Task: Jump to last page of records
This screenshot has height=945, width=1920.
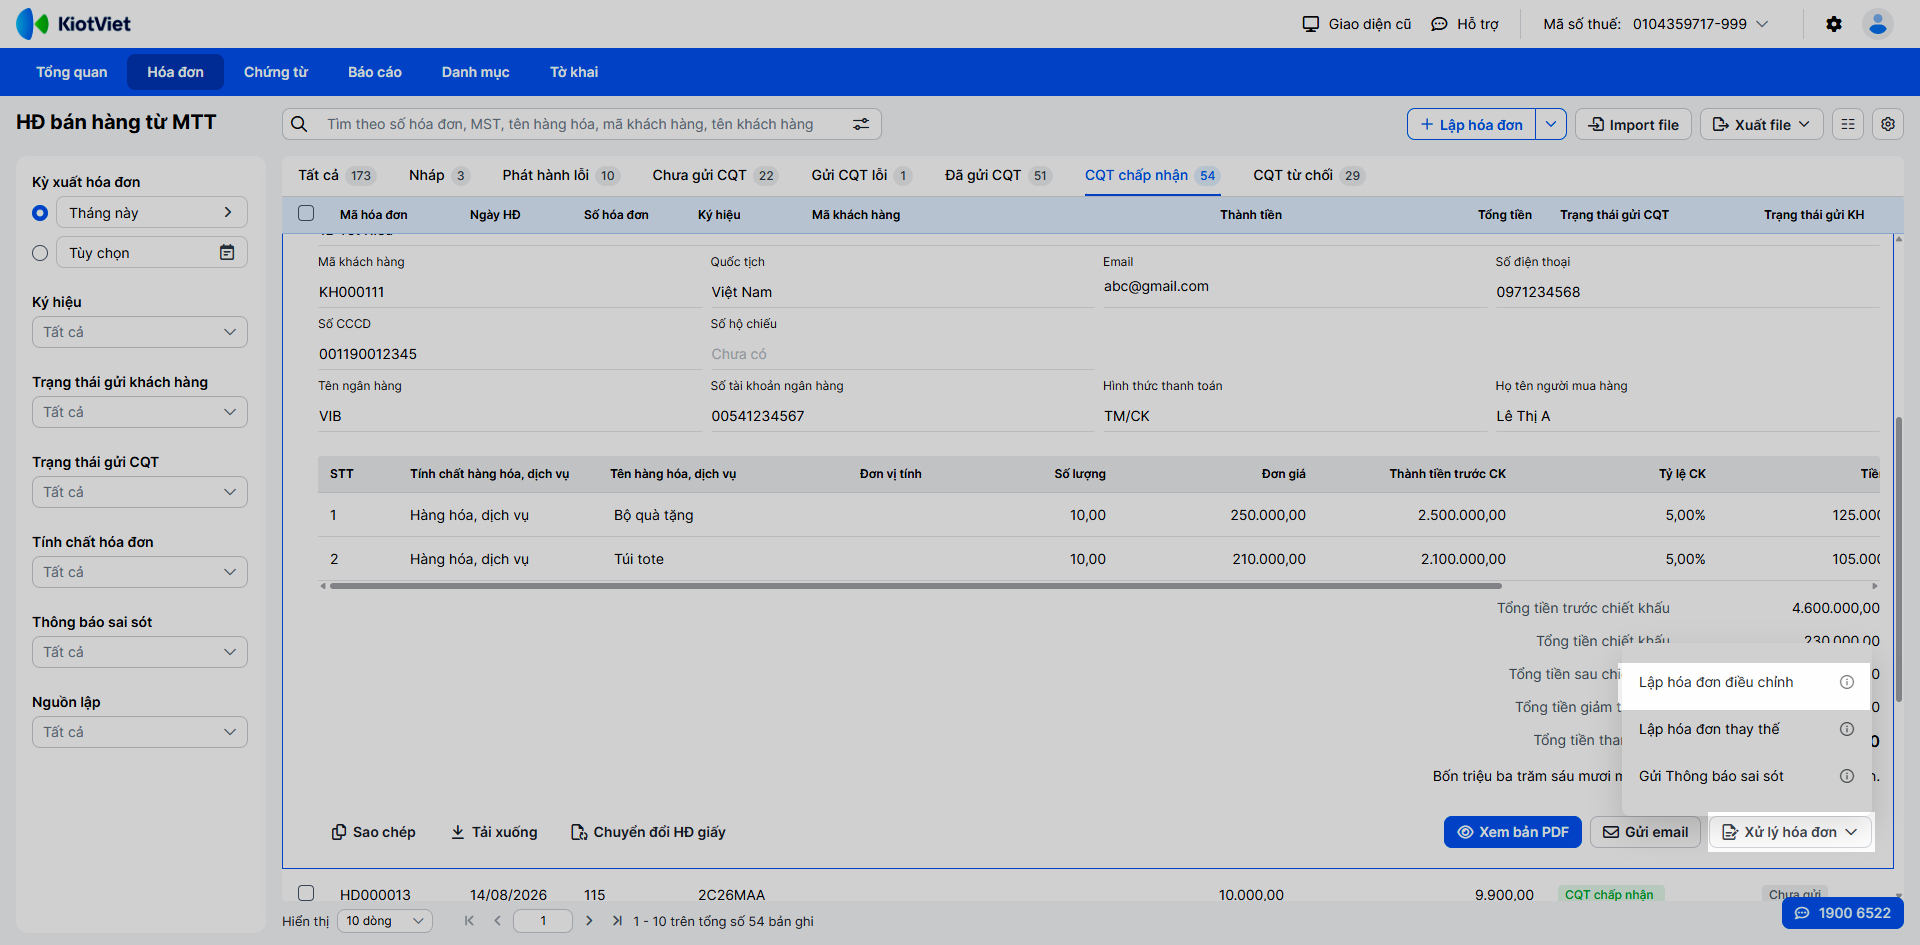Action: (x=617, y=921)
